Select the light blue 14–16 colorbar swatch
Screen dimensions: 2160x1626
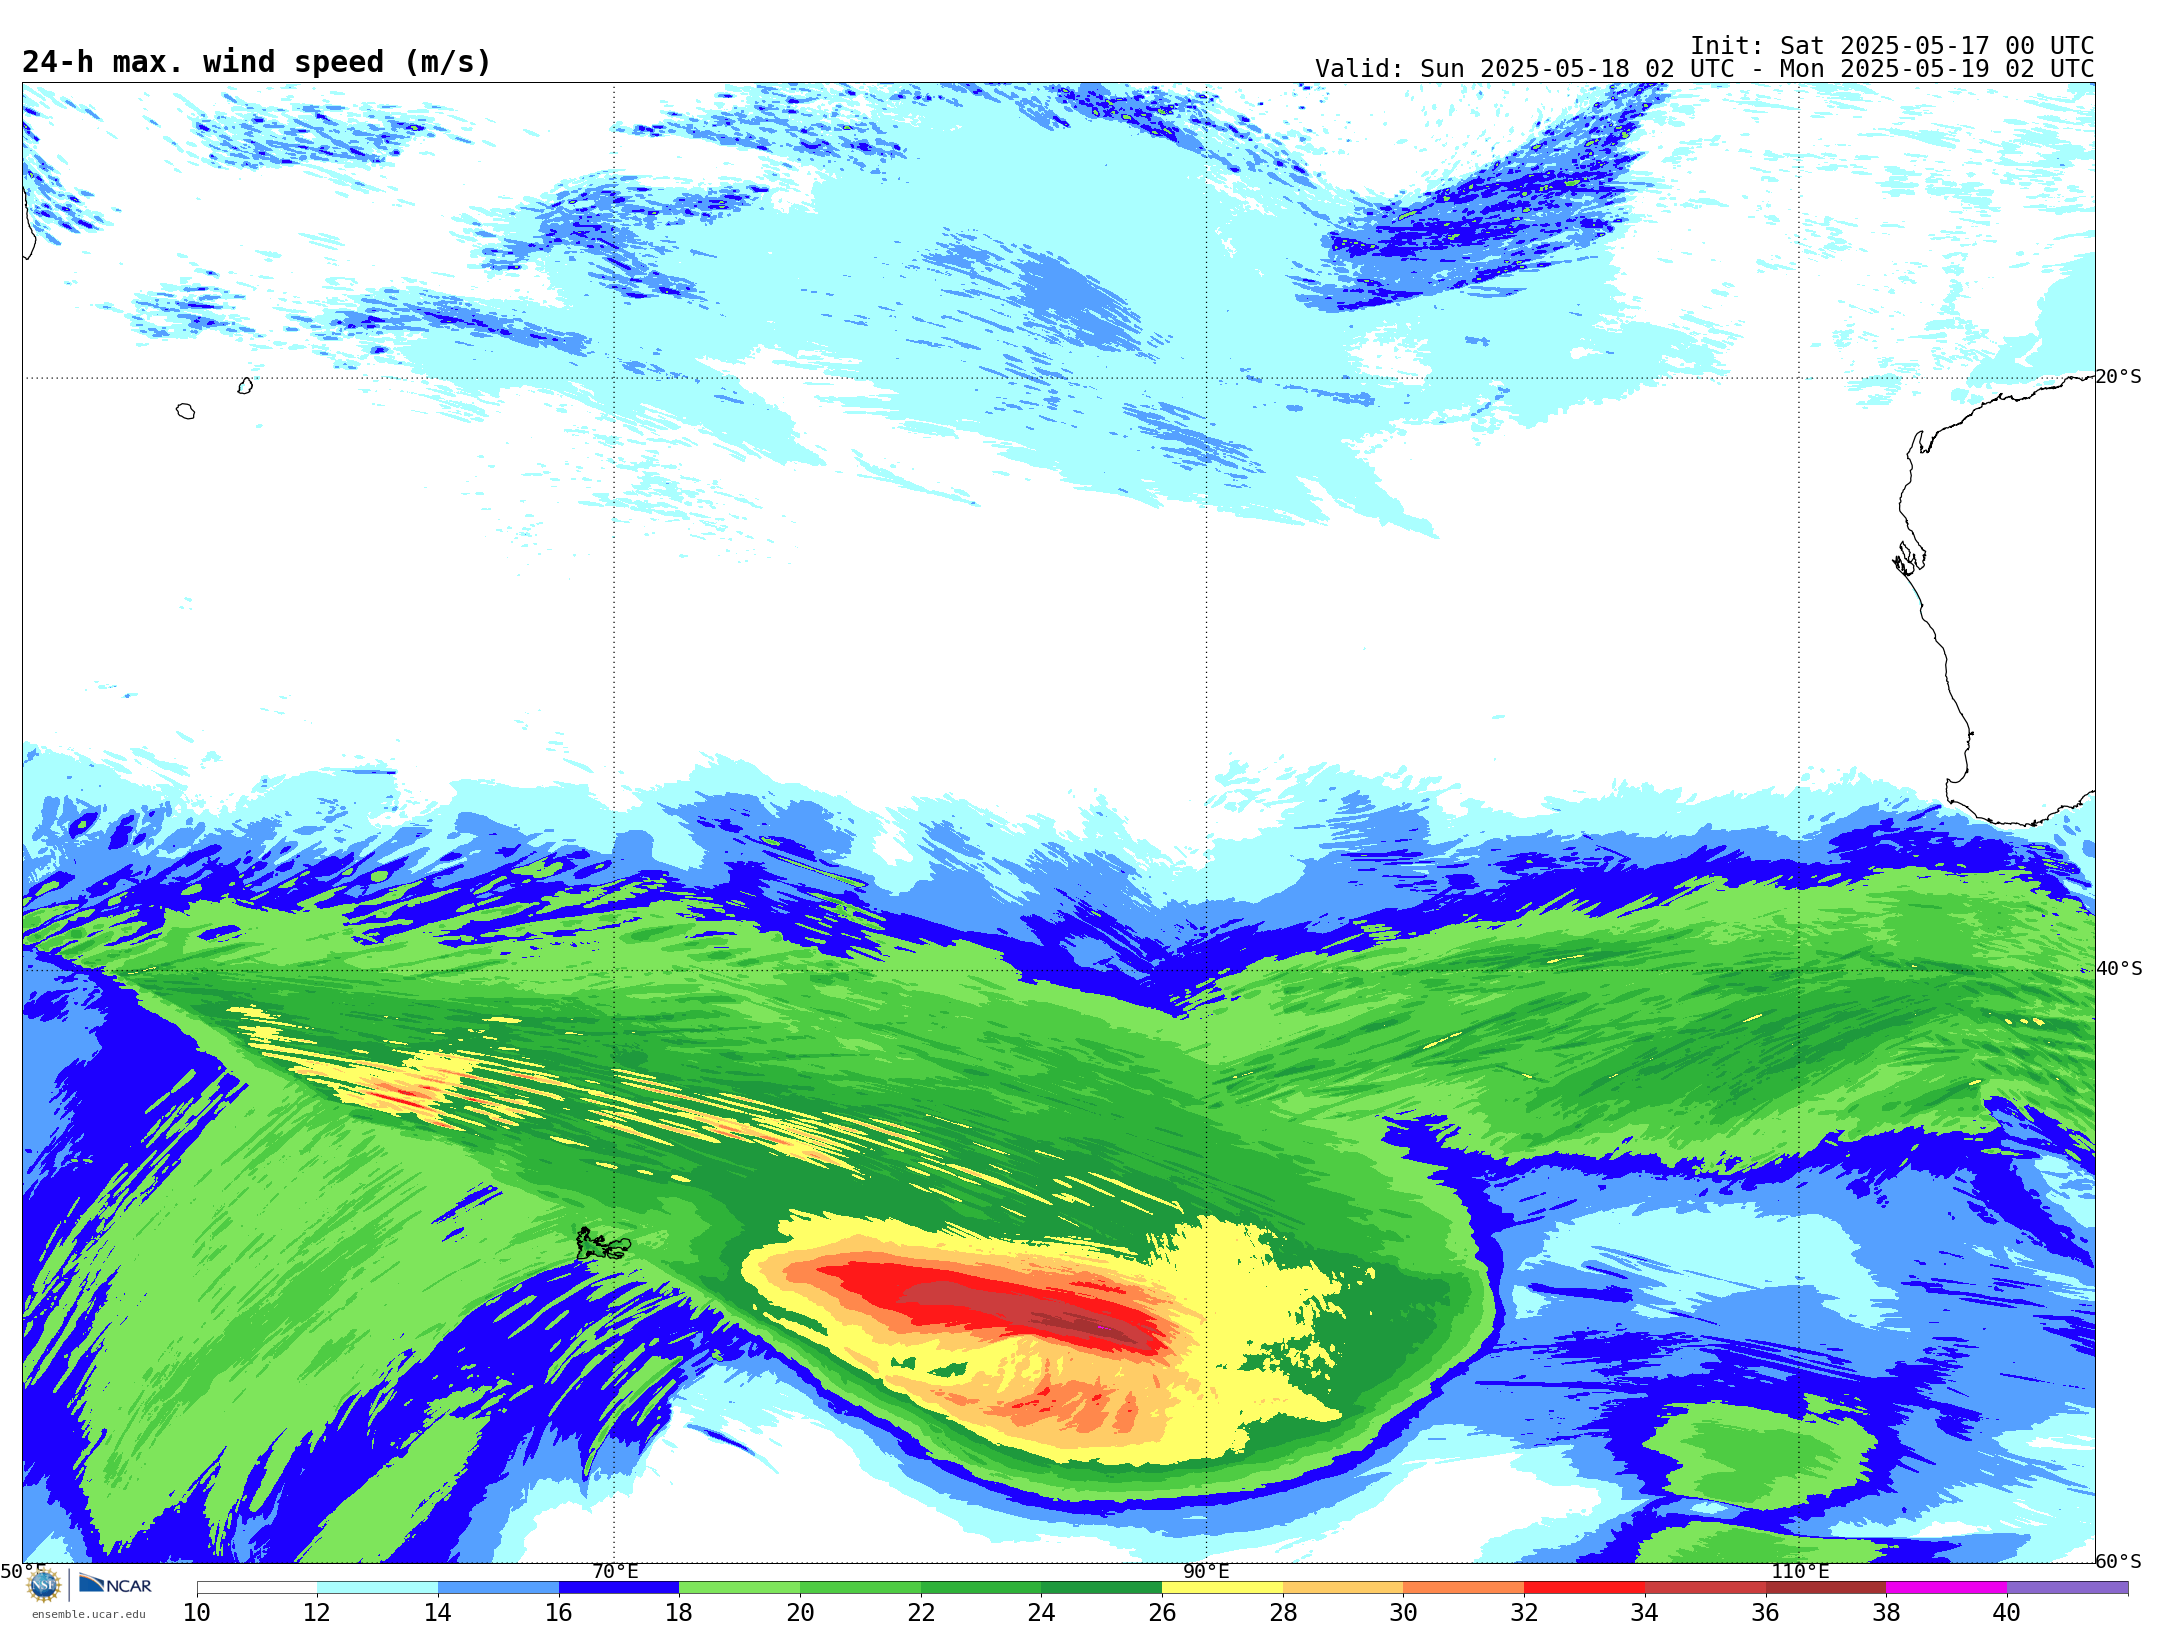click(498, 1587)
